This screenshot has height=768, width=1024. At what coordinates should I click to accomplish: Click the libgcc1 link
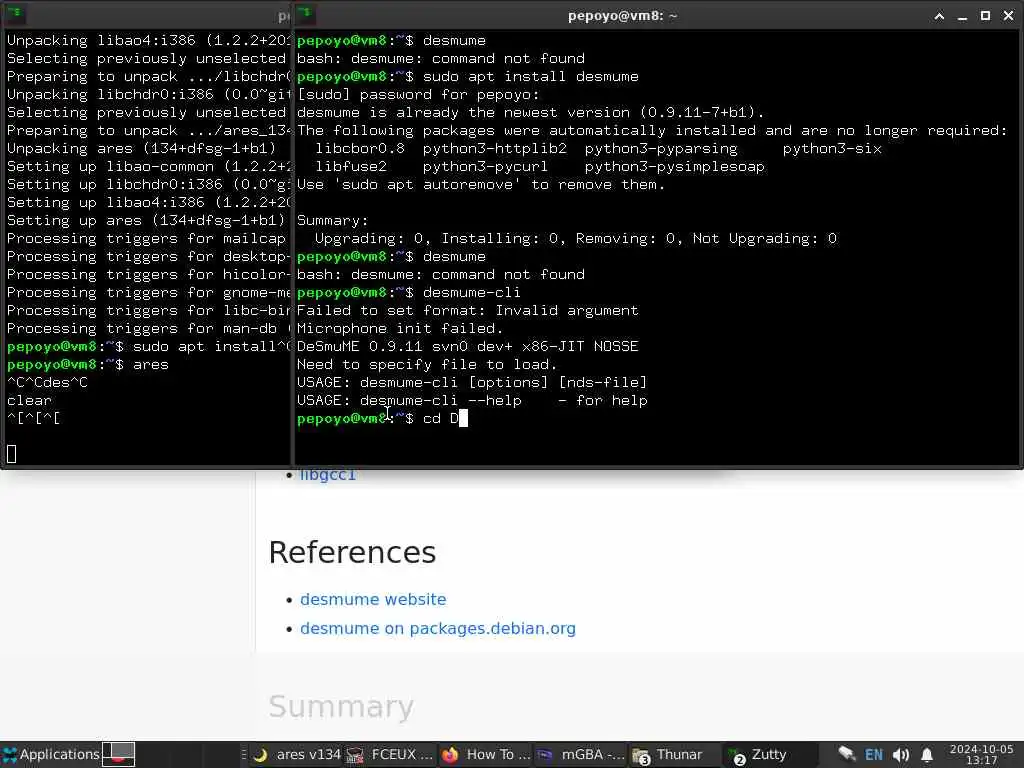point(328,475)
